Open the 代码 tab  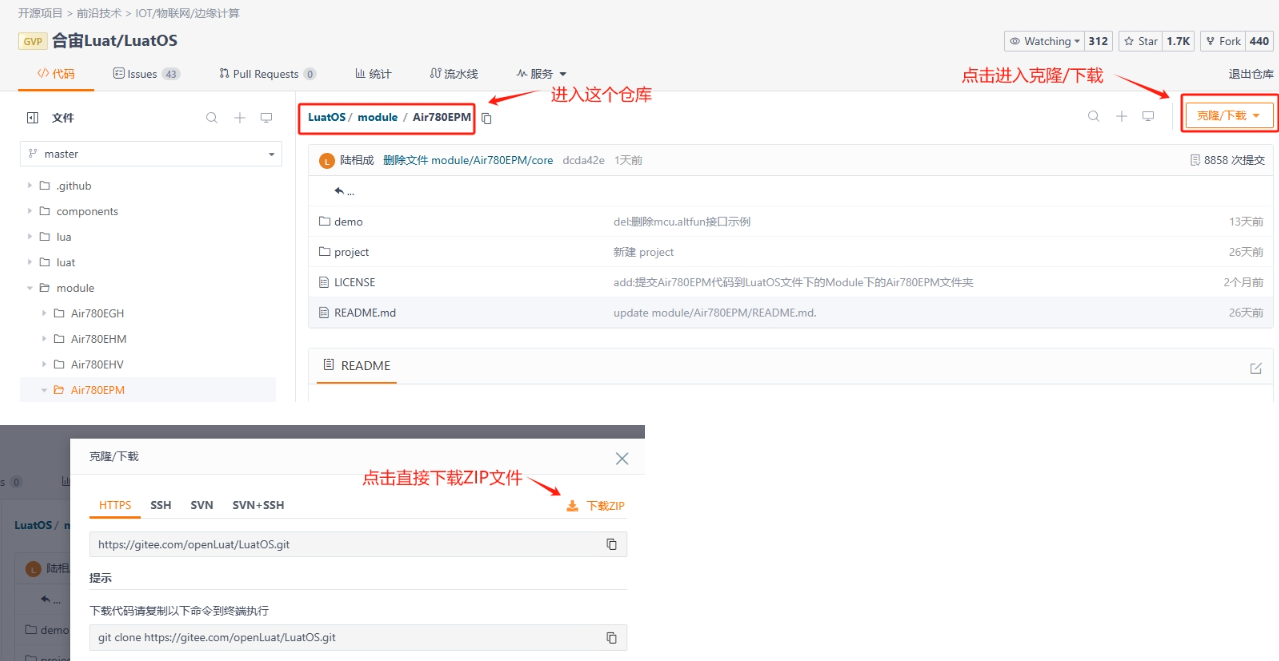point(56,74)
